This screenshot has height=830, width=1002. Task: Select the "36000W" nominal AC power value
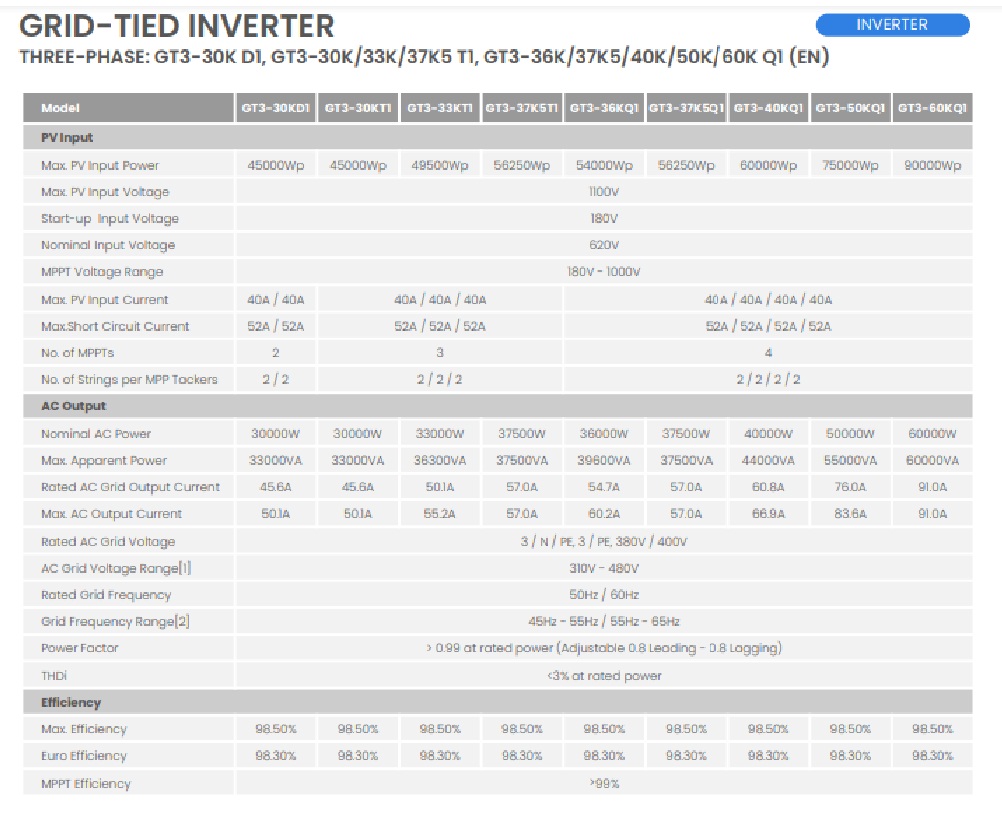[x=604, y=434]
